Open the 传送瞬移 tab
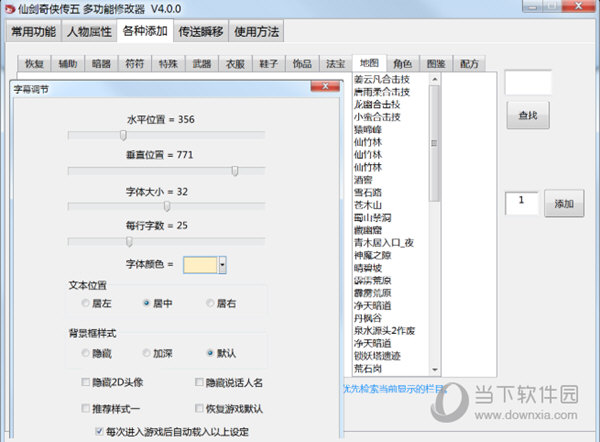Image resolution: width=600 pixels, height=442 pixels. (201, 31)
